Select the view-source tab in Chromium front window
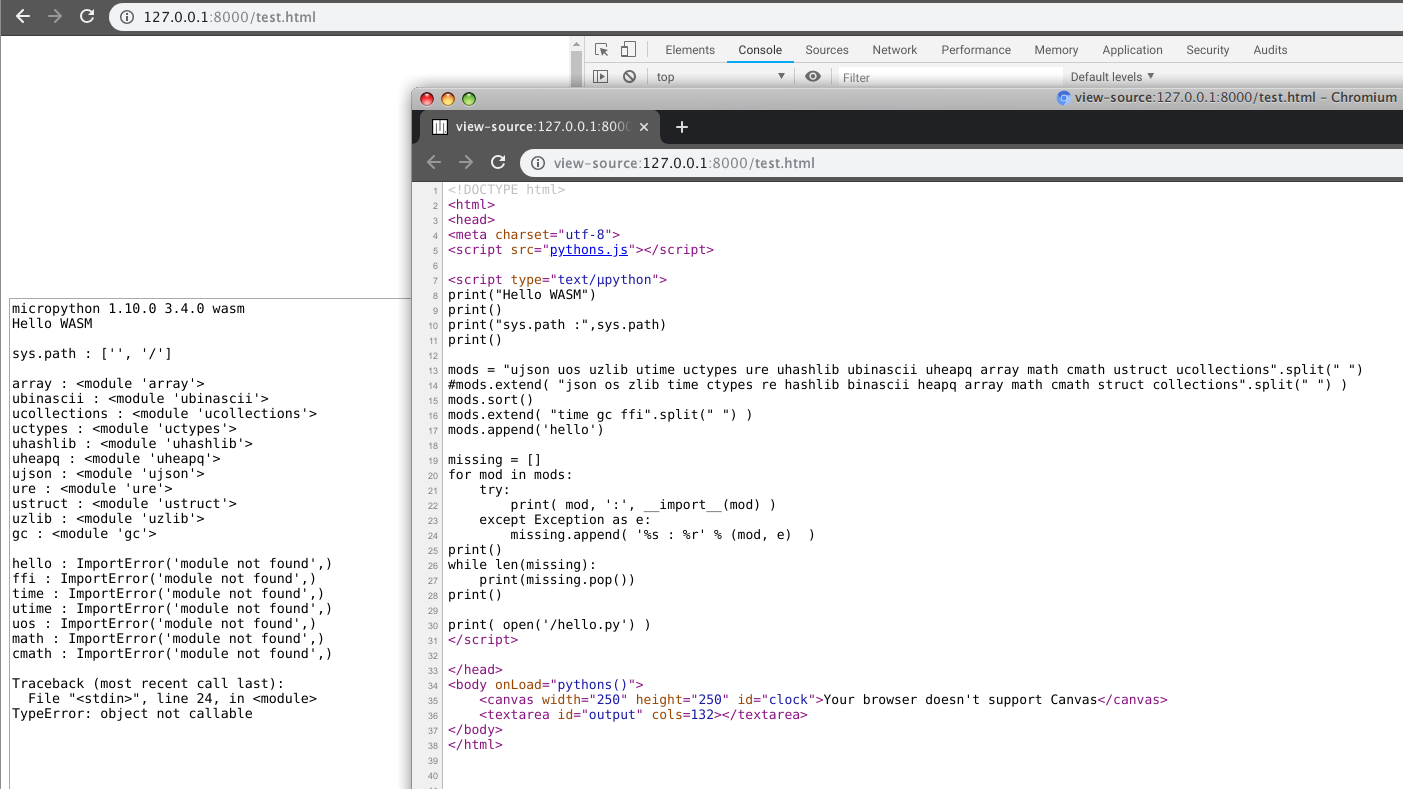Viewport: 1403px width, 789px height. pos(540,127)
